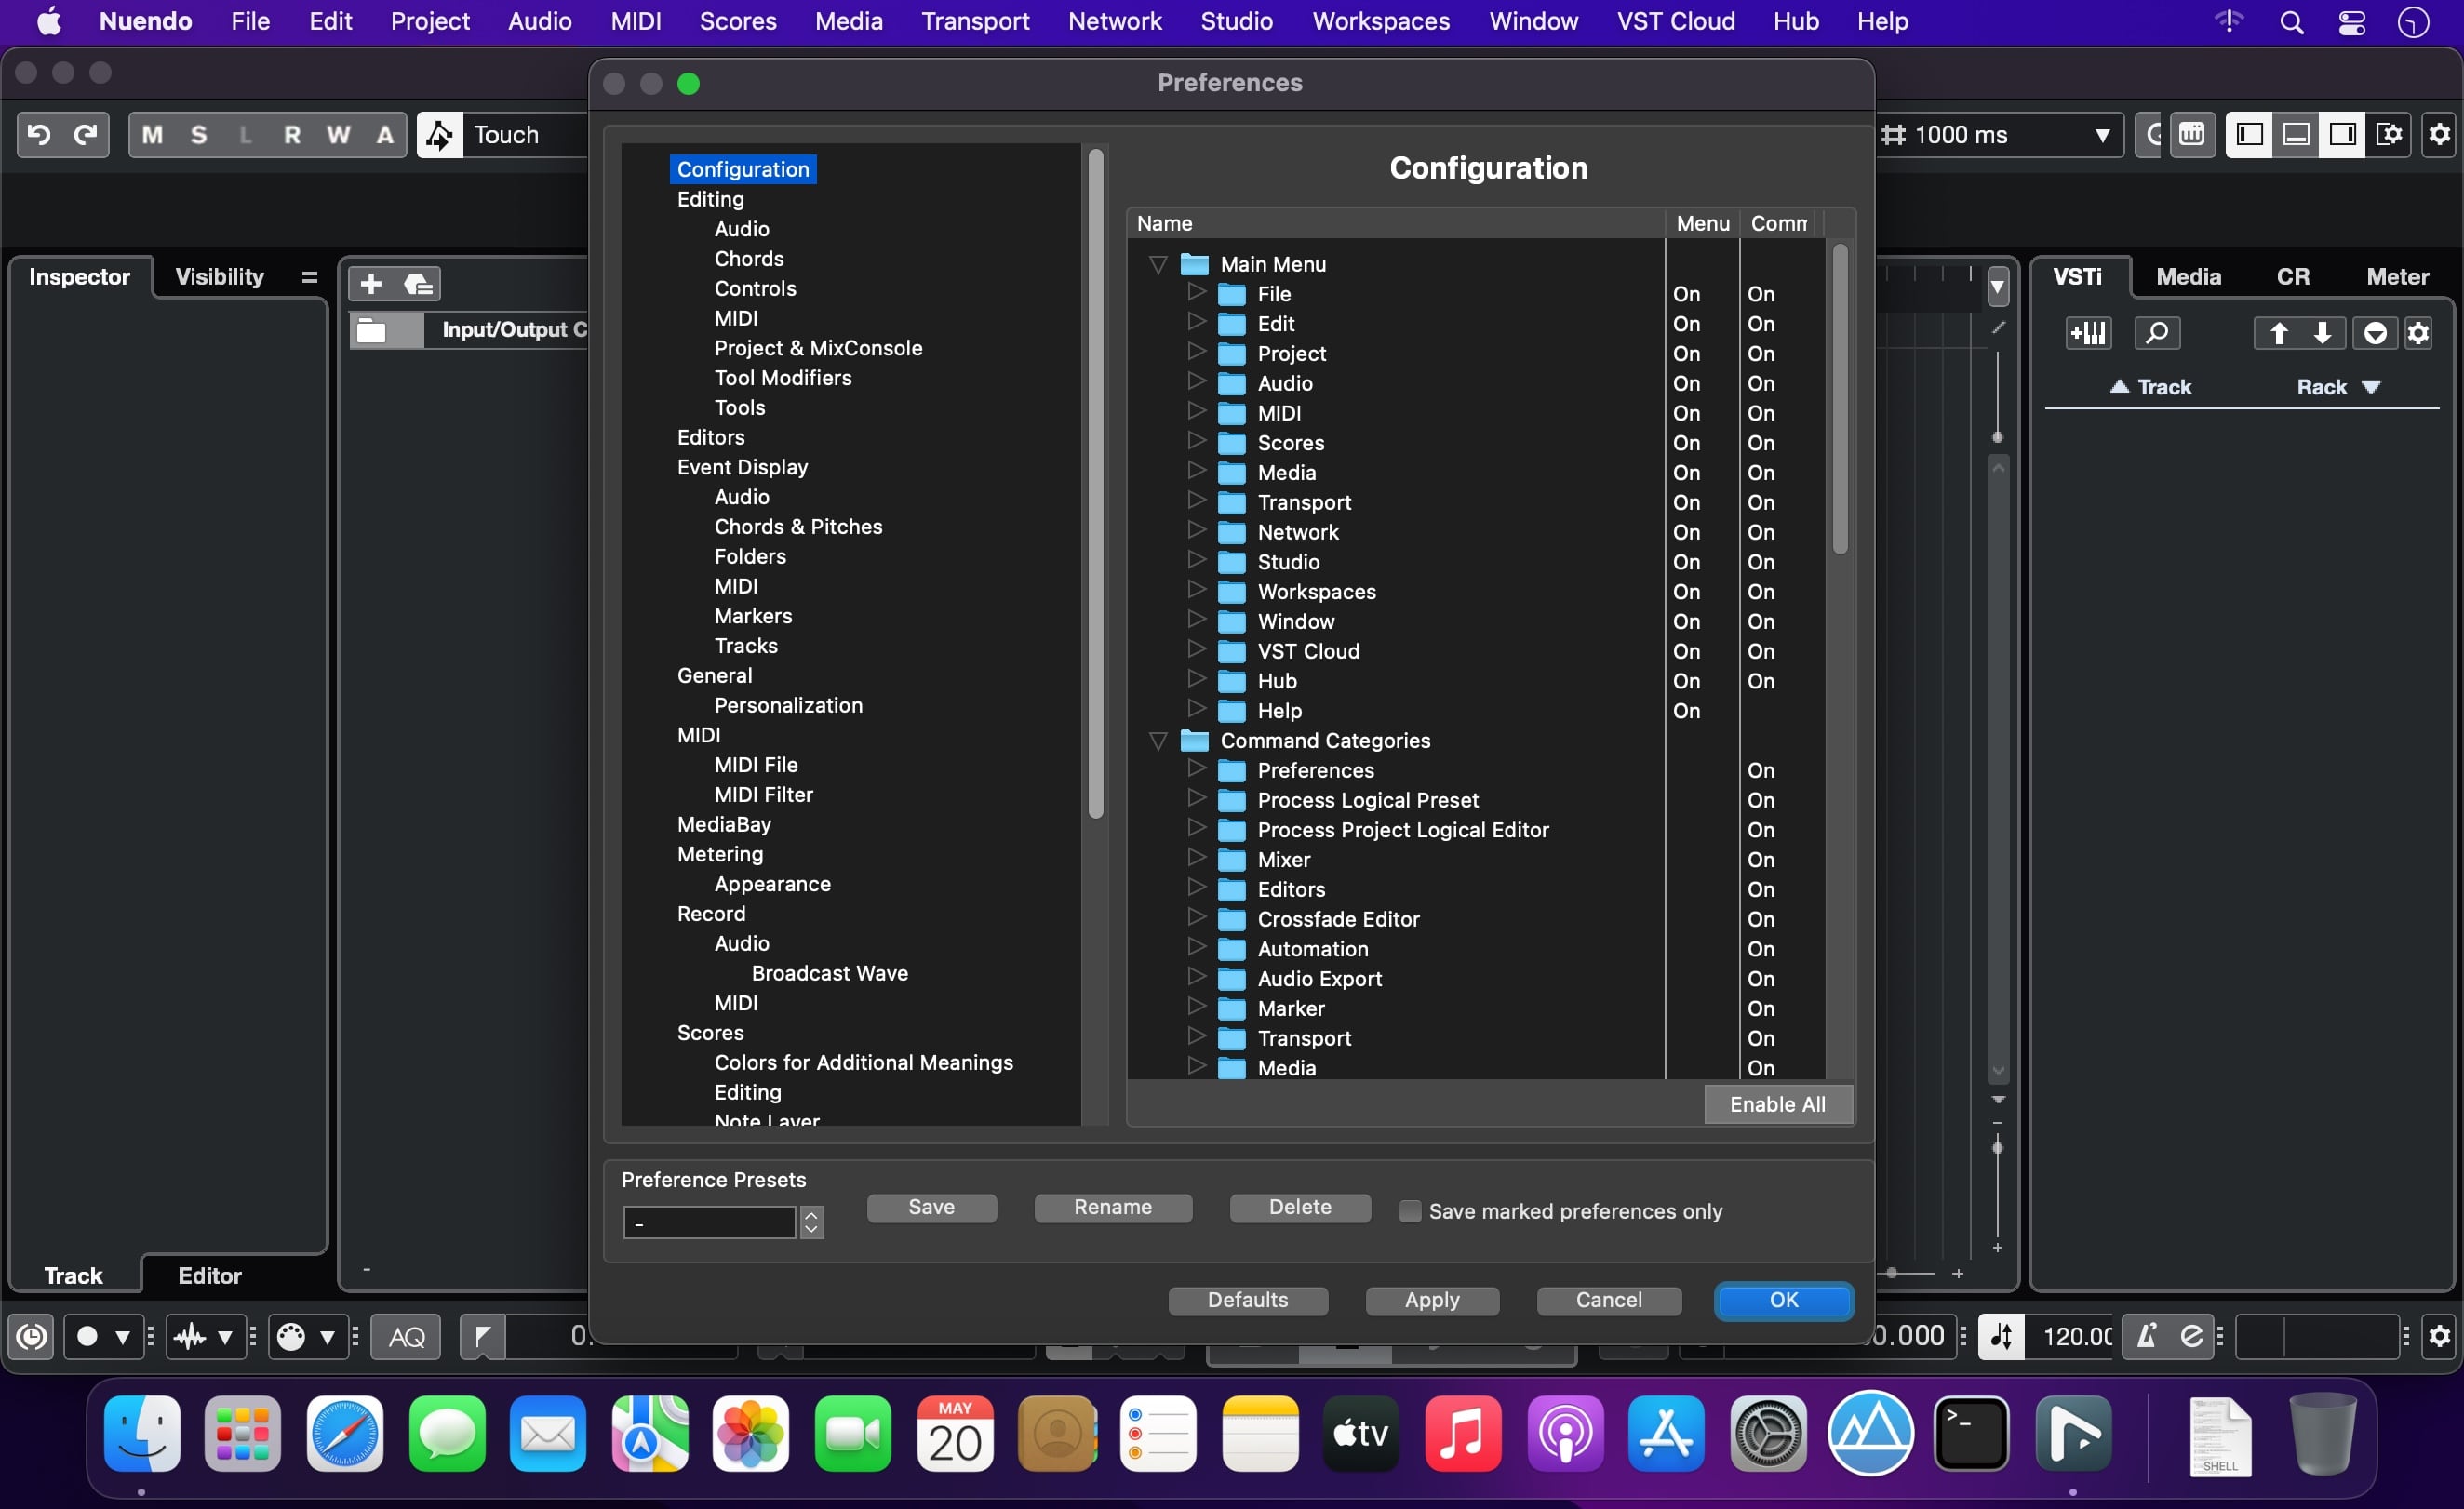The height and width of the screenshot is (1509, 2464).
Task: Open the window layout setup icon
Action: [2389, 135]
